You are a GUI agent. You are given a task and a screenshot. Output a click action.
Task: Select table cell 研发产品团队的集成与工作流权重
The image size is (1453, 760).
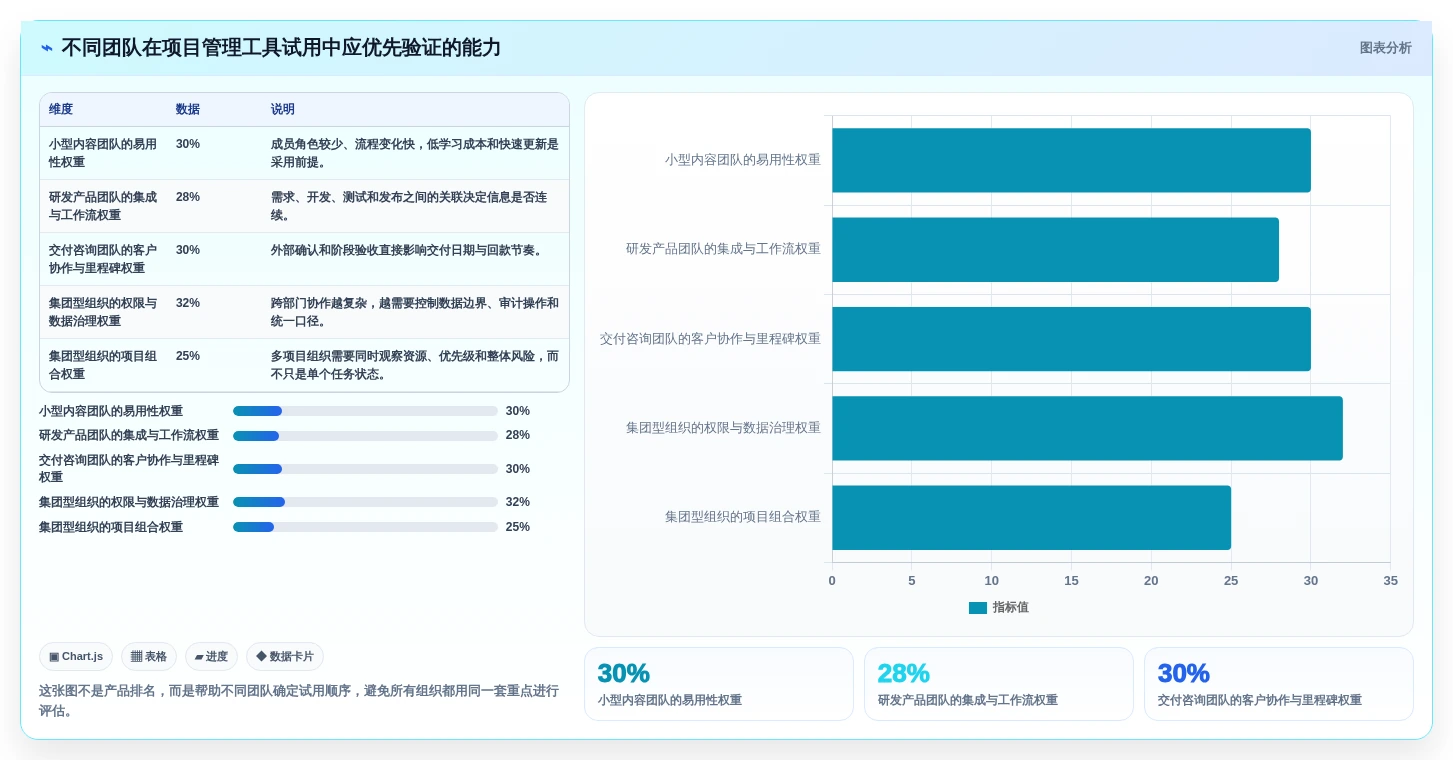103,206
